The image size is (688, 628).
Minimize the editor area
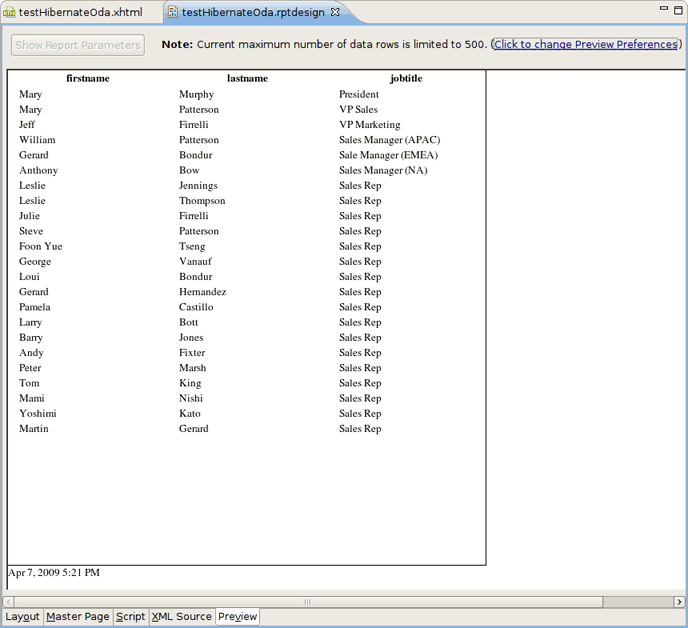664,8
